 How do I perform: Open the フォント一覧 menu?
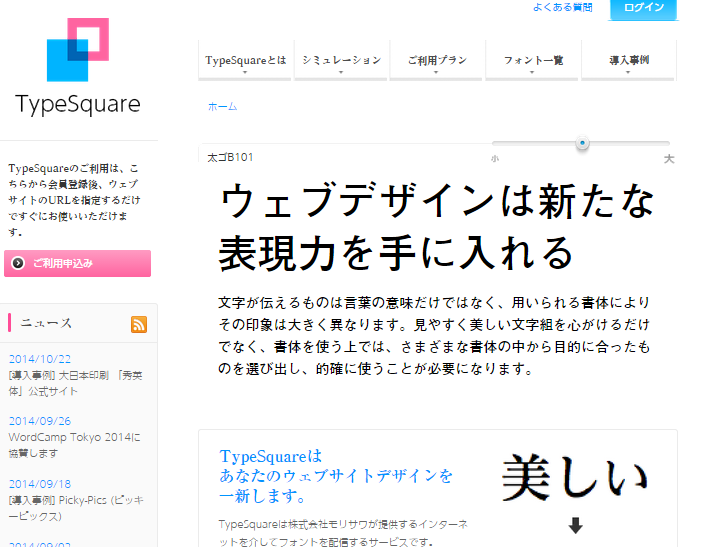pyautogui.click(x=533, y=60)
